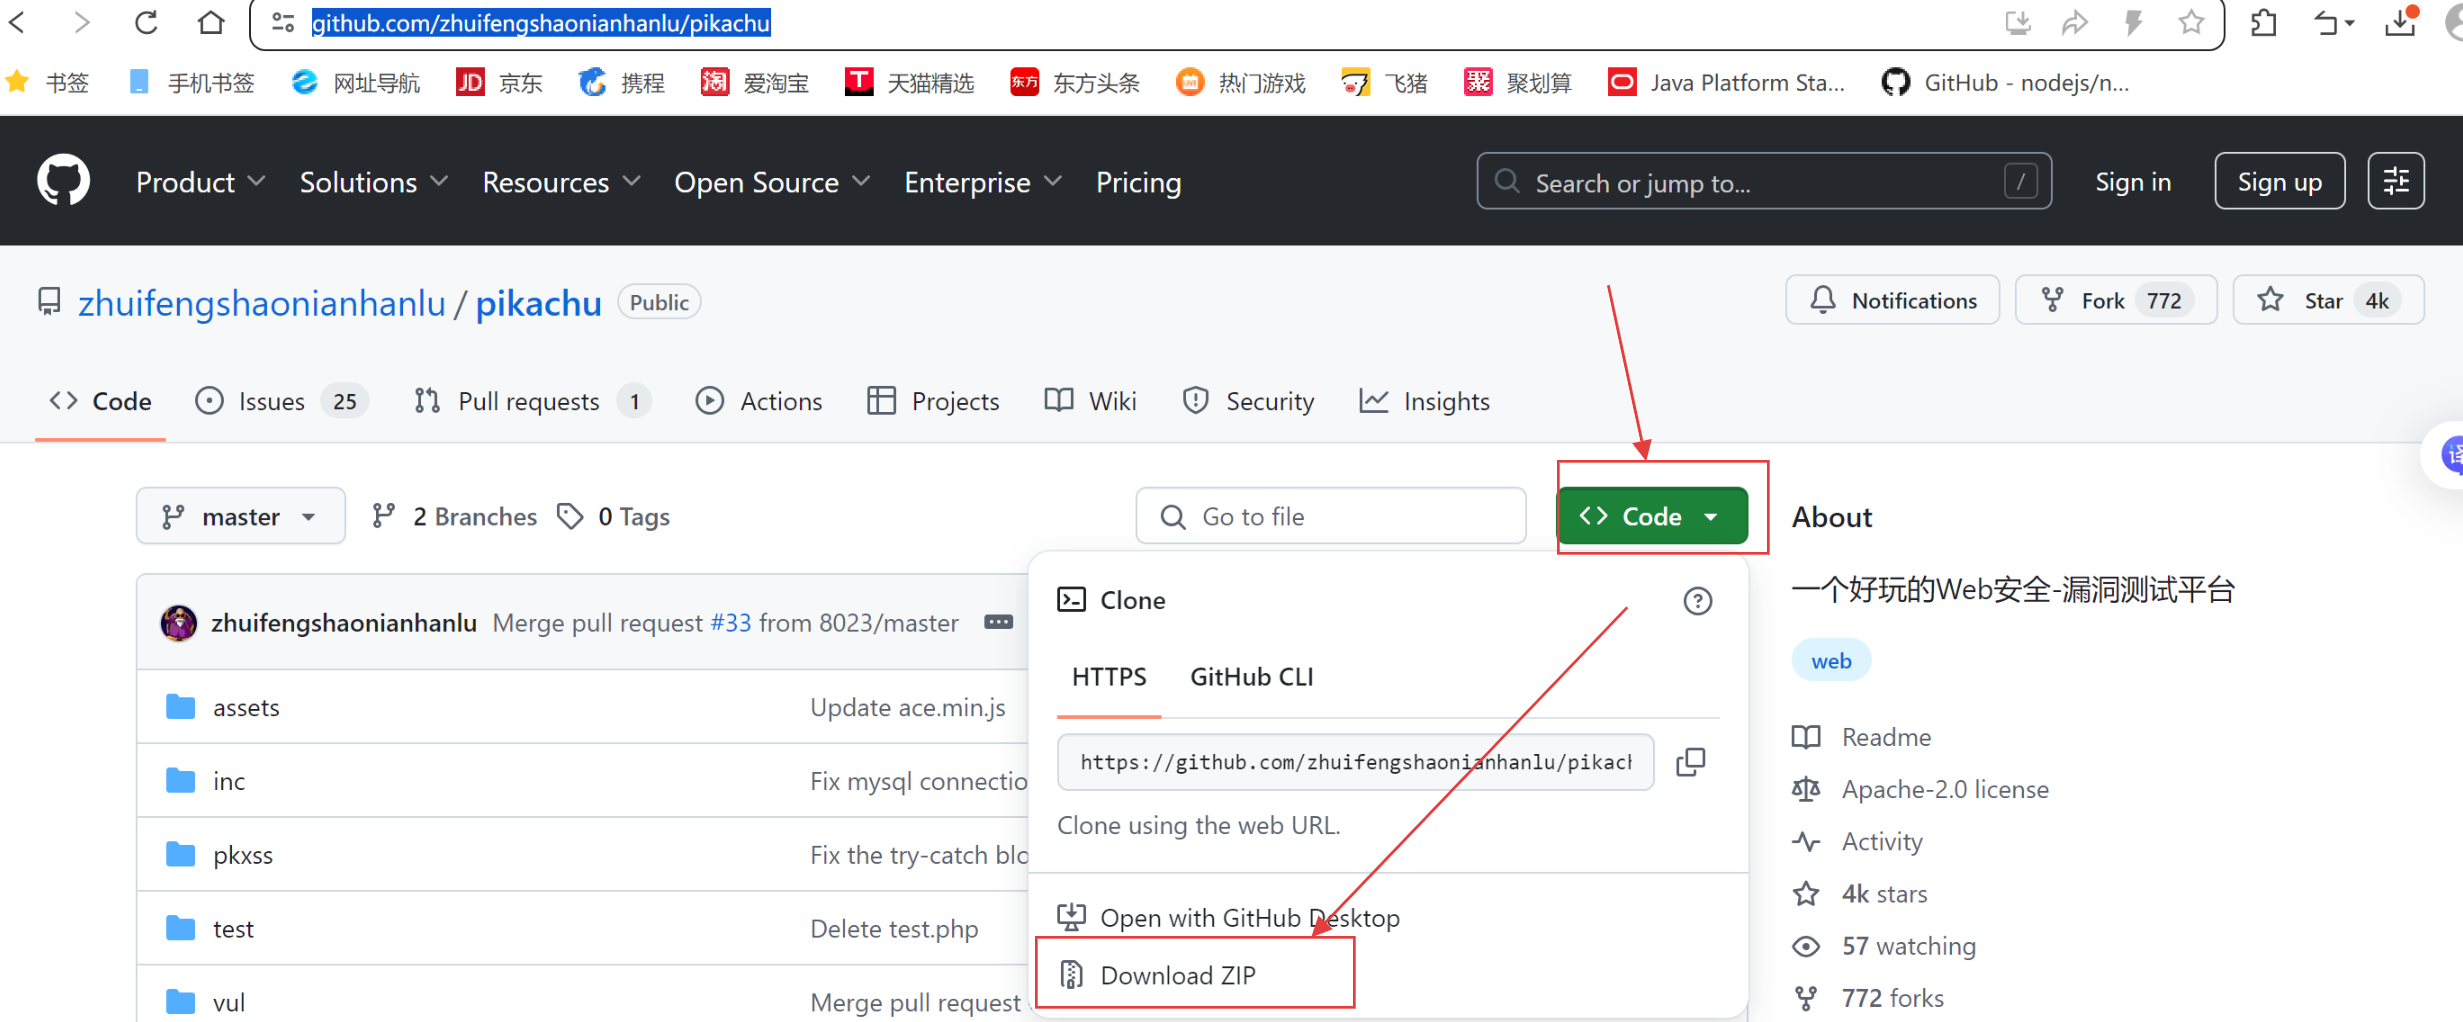Screen dimensions: 2463x1022
Task: Open the clone help question mark icon
Action: pos(1697,601)
